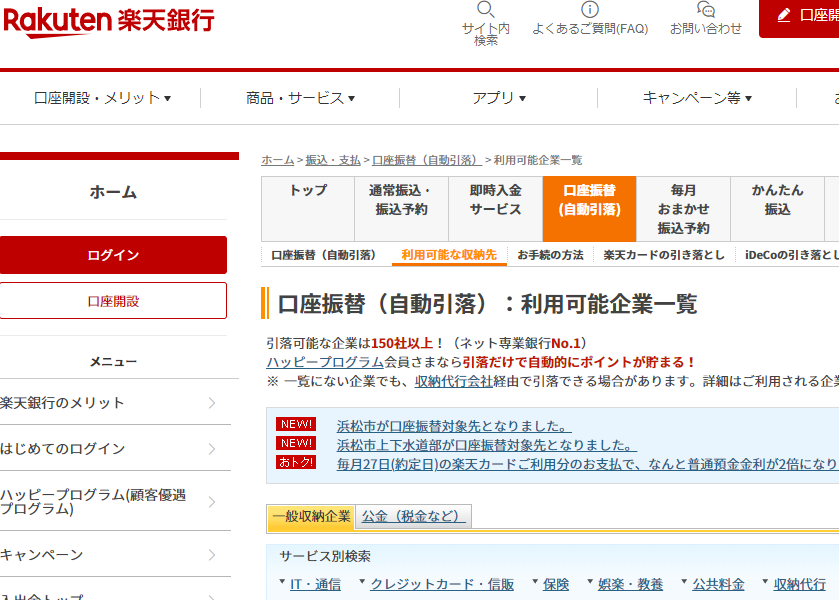The width and height of the screenshot is (839, 600).
Task: Select 毎月おまかせ振込予約 tab
Action: point(683,209)
